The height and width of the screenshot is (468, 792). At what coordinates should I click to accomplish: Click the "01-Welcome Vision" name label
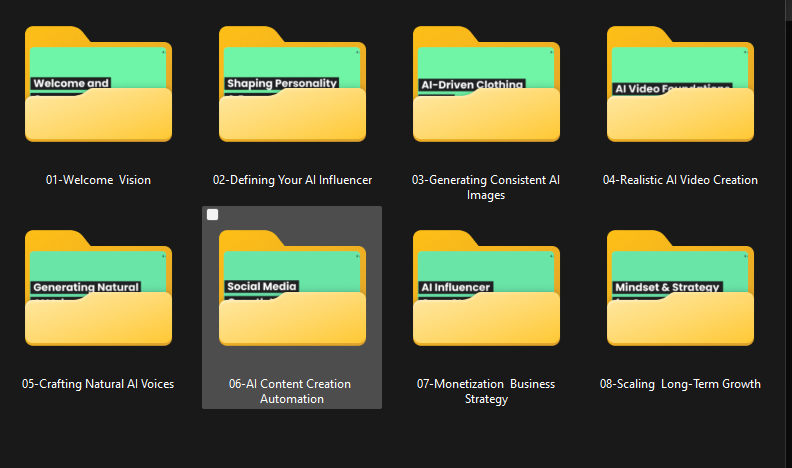click(98, 180)
